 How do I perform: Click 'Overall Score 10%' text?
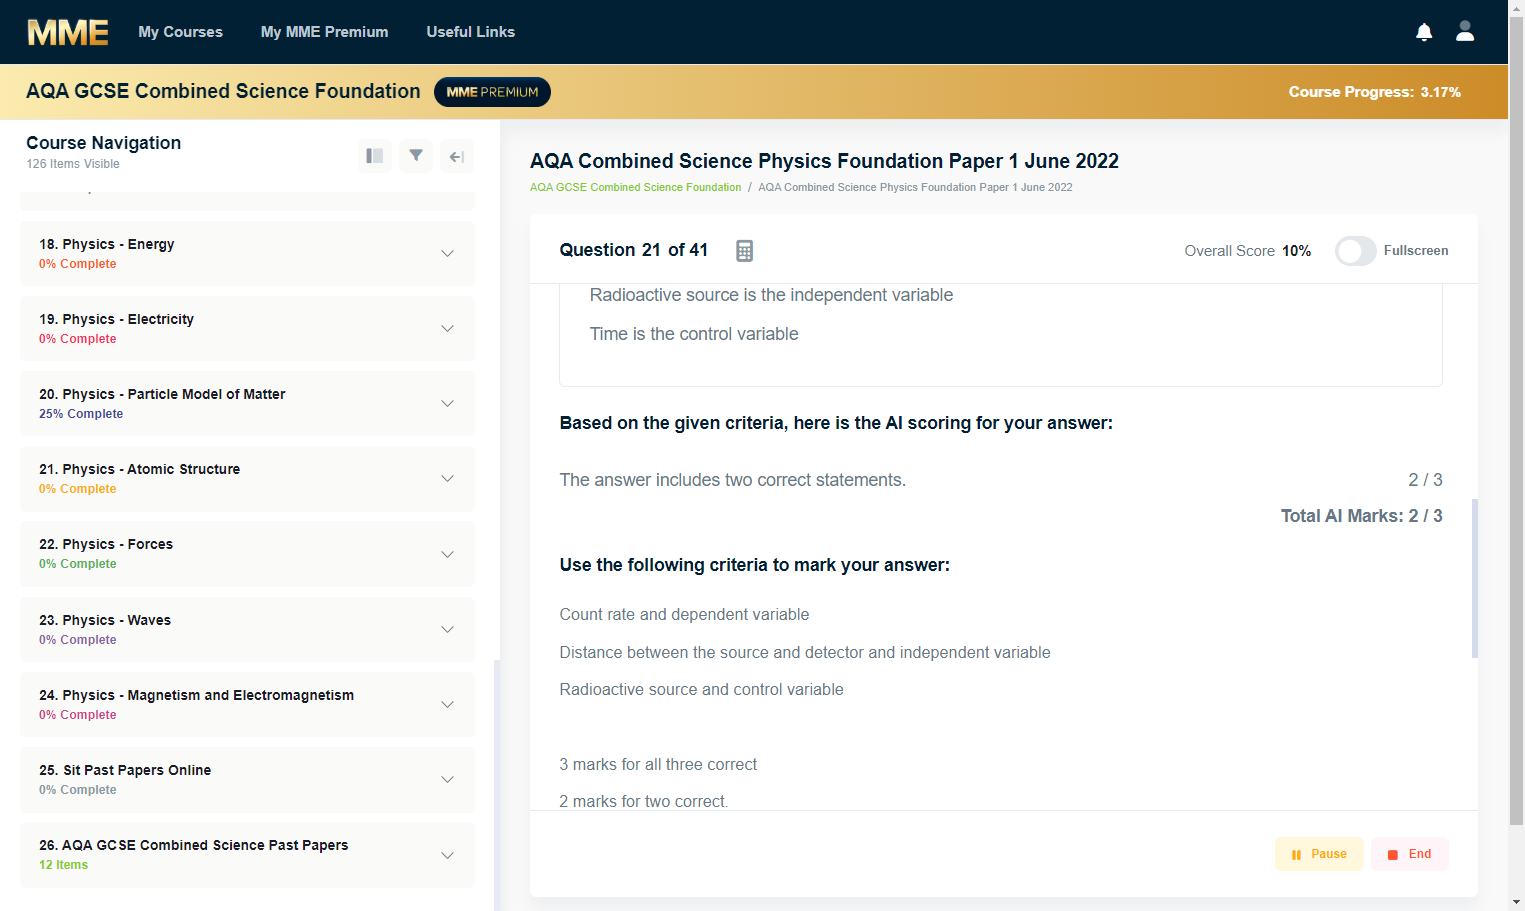[1247, 251]
